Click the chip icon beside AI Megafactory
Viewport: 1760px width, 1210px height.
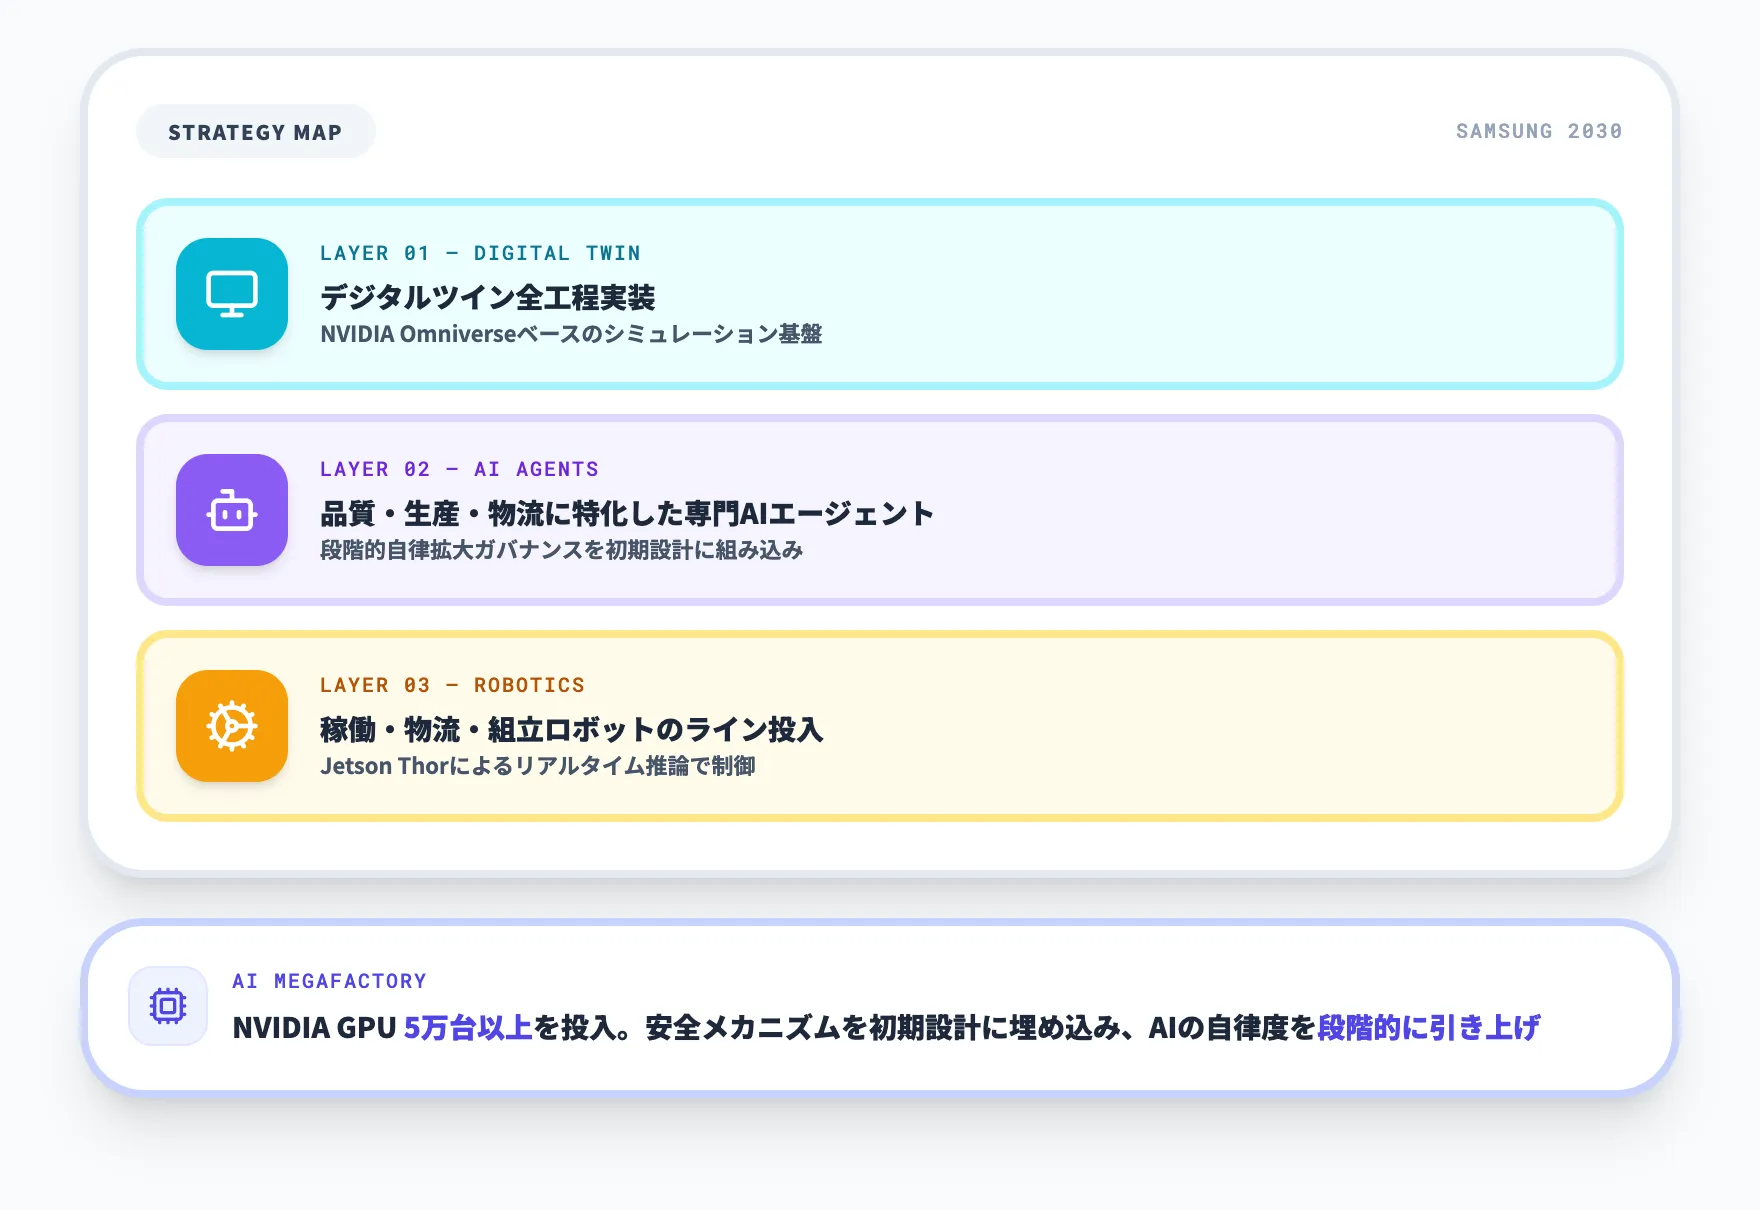[168, 1006]
